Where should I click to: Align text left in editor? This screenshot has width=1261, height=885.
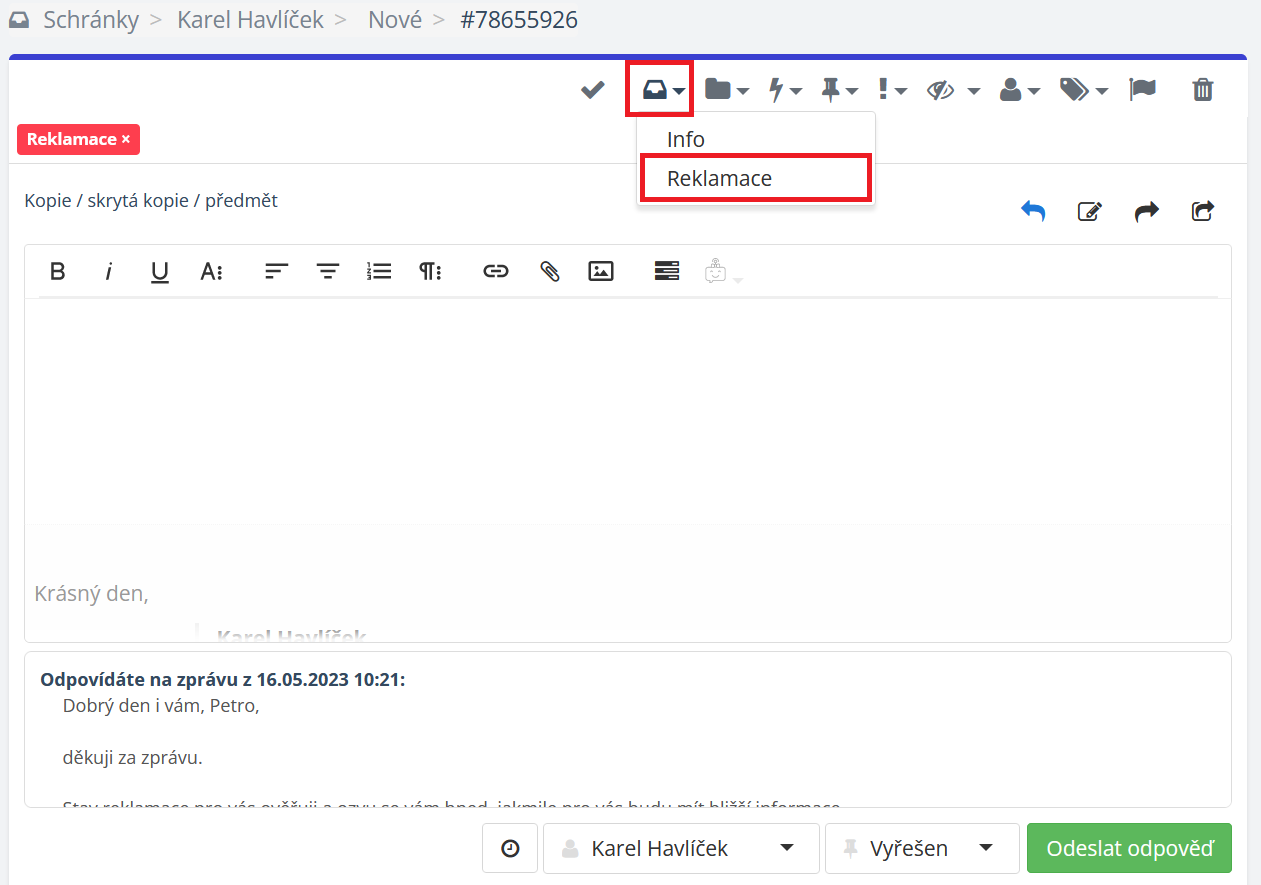277,271
